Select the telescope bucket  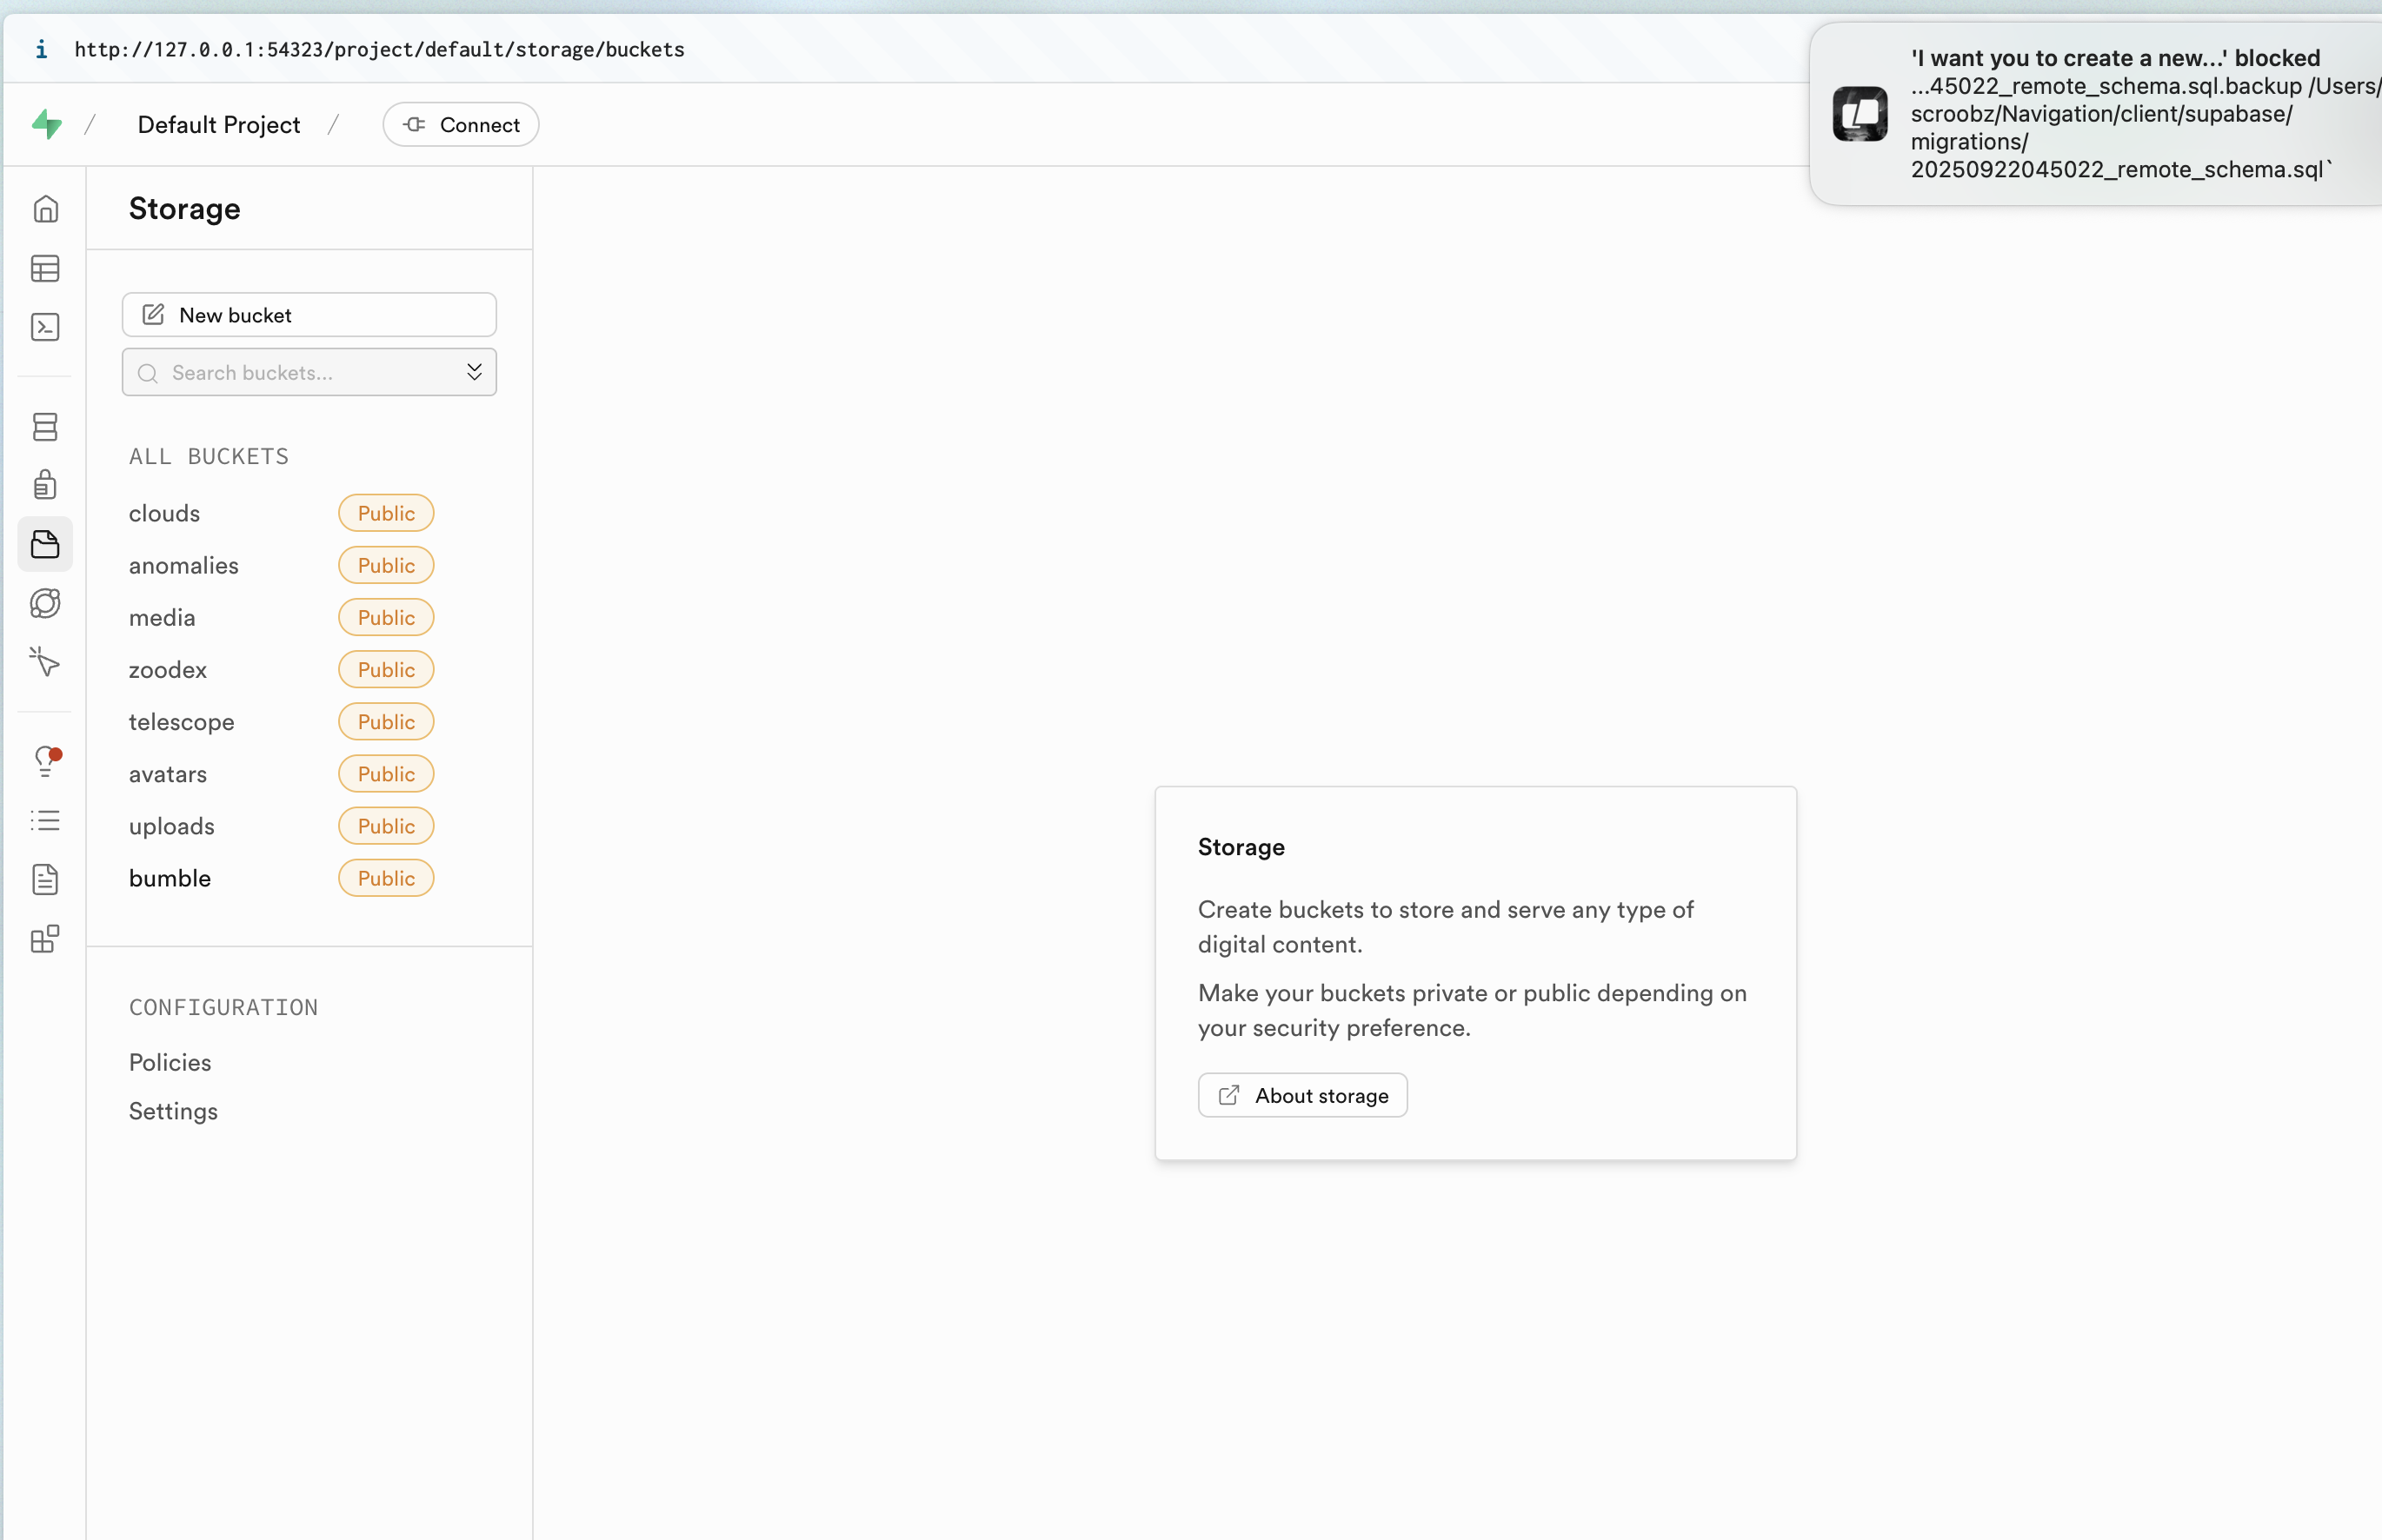(182, 722)
